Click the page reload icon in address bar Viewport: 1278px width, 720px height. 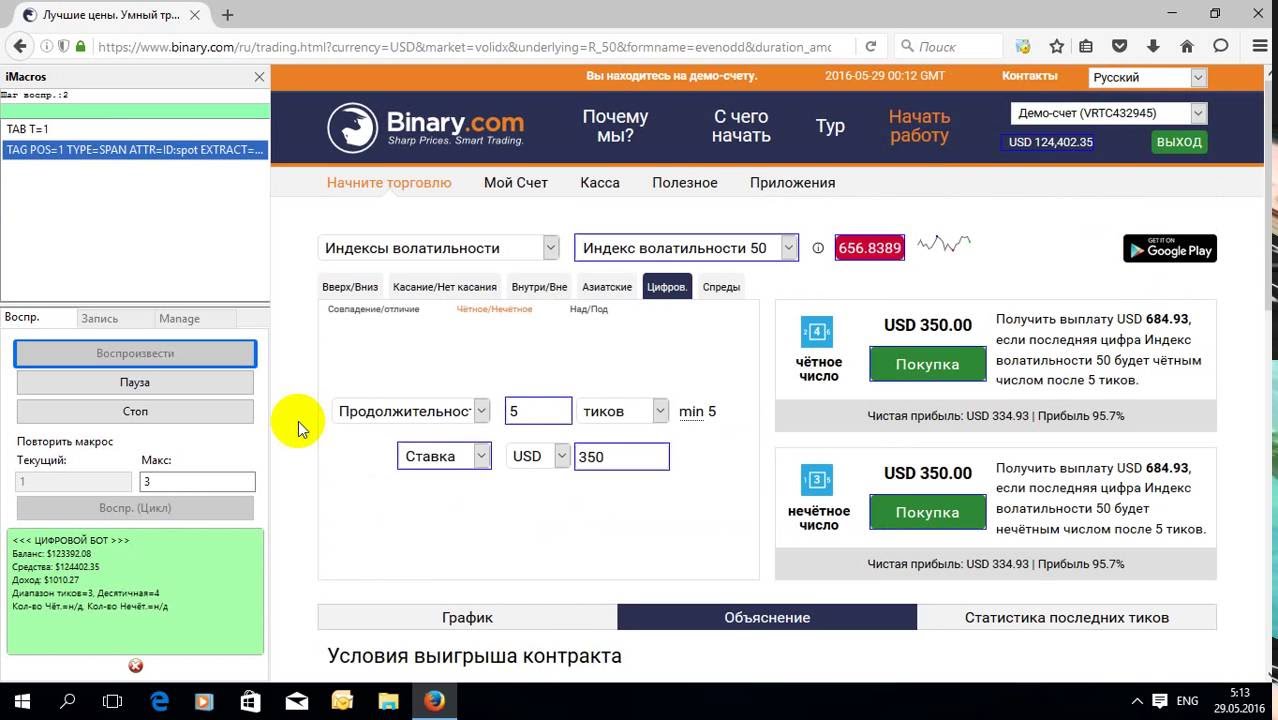[x=871, y=46]
